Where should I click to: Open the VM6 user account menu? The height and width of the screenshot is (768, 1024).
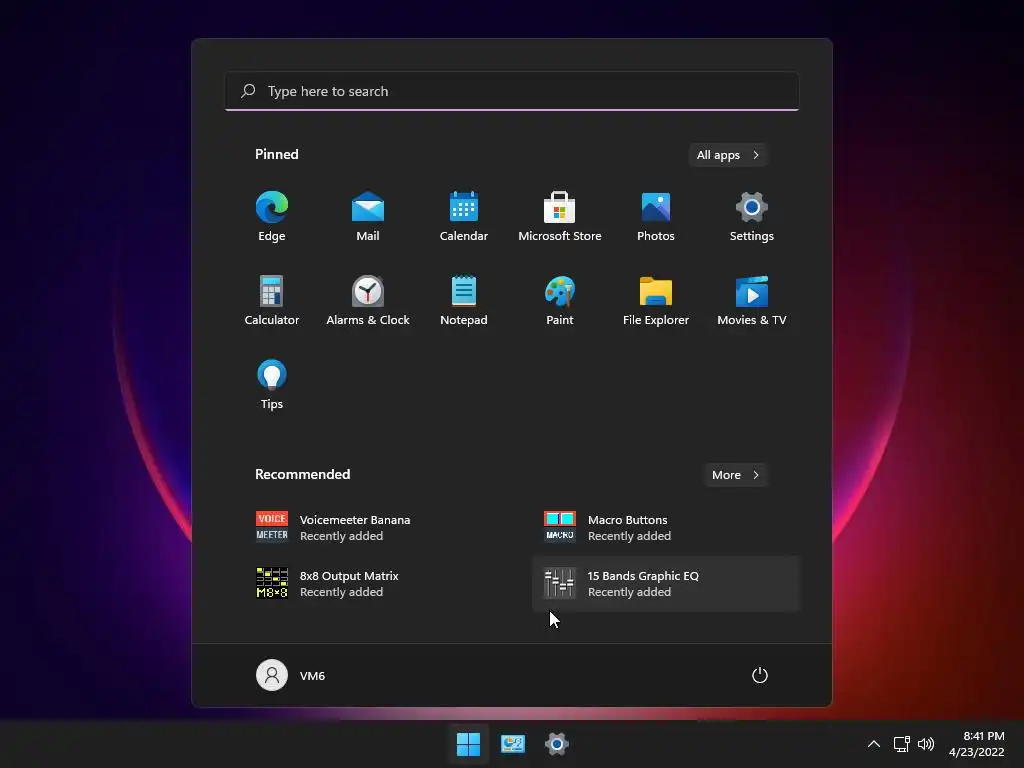click(x=291, y=675)
